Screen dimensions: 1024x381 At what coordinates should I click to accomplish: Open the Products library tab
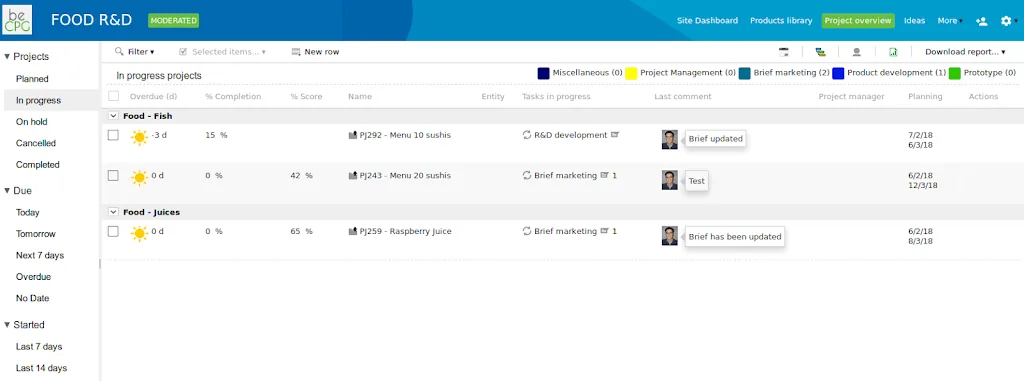[x=781, y=21]
